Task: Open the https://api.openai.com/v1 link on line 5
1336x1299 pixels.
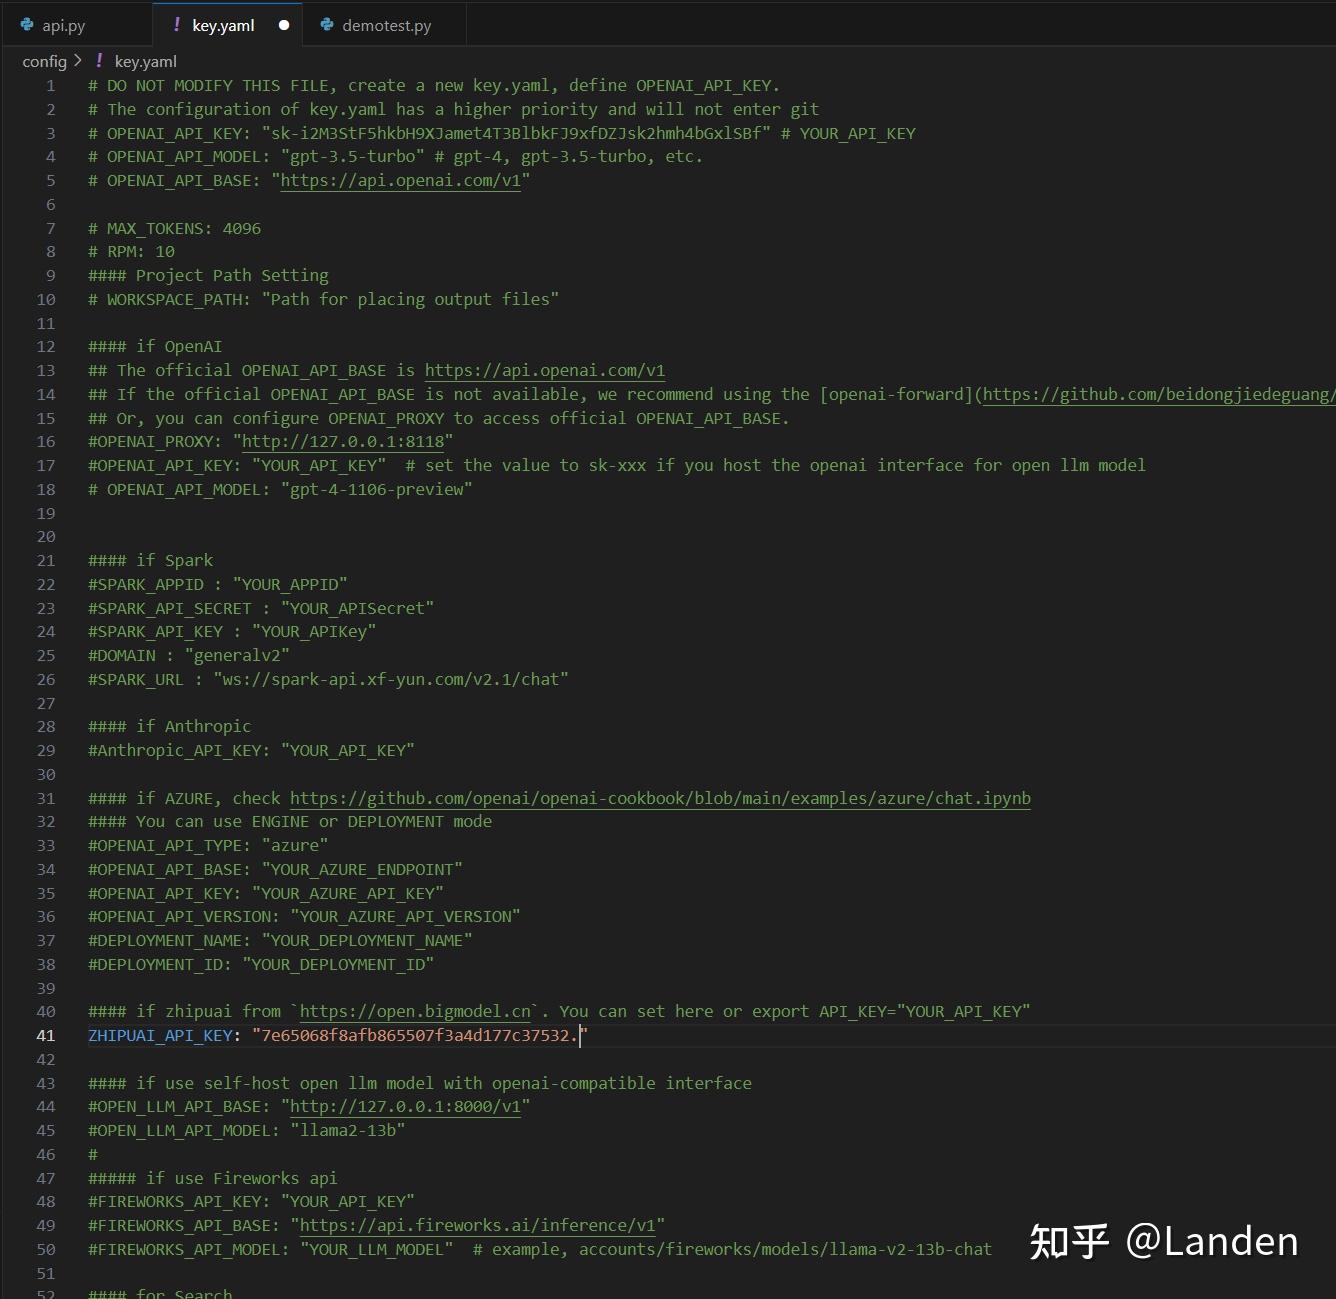Action: tap(400, 180)
